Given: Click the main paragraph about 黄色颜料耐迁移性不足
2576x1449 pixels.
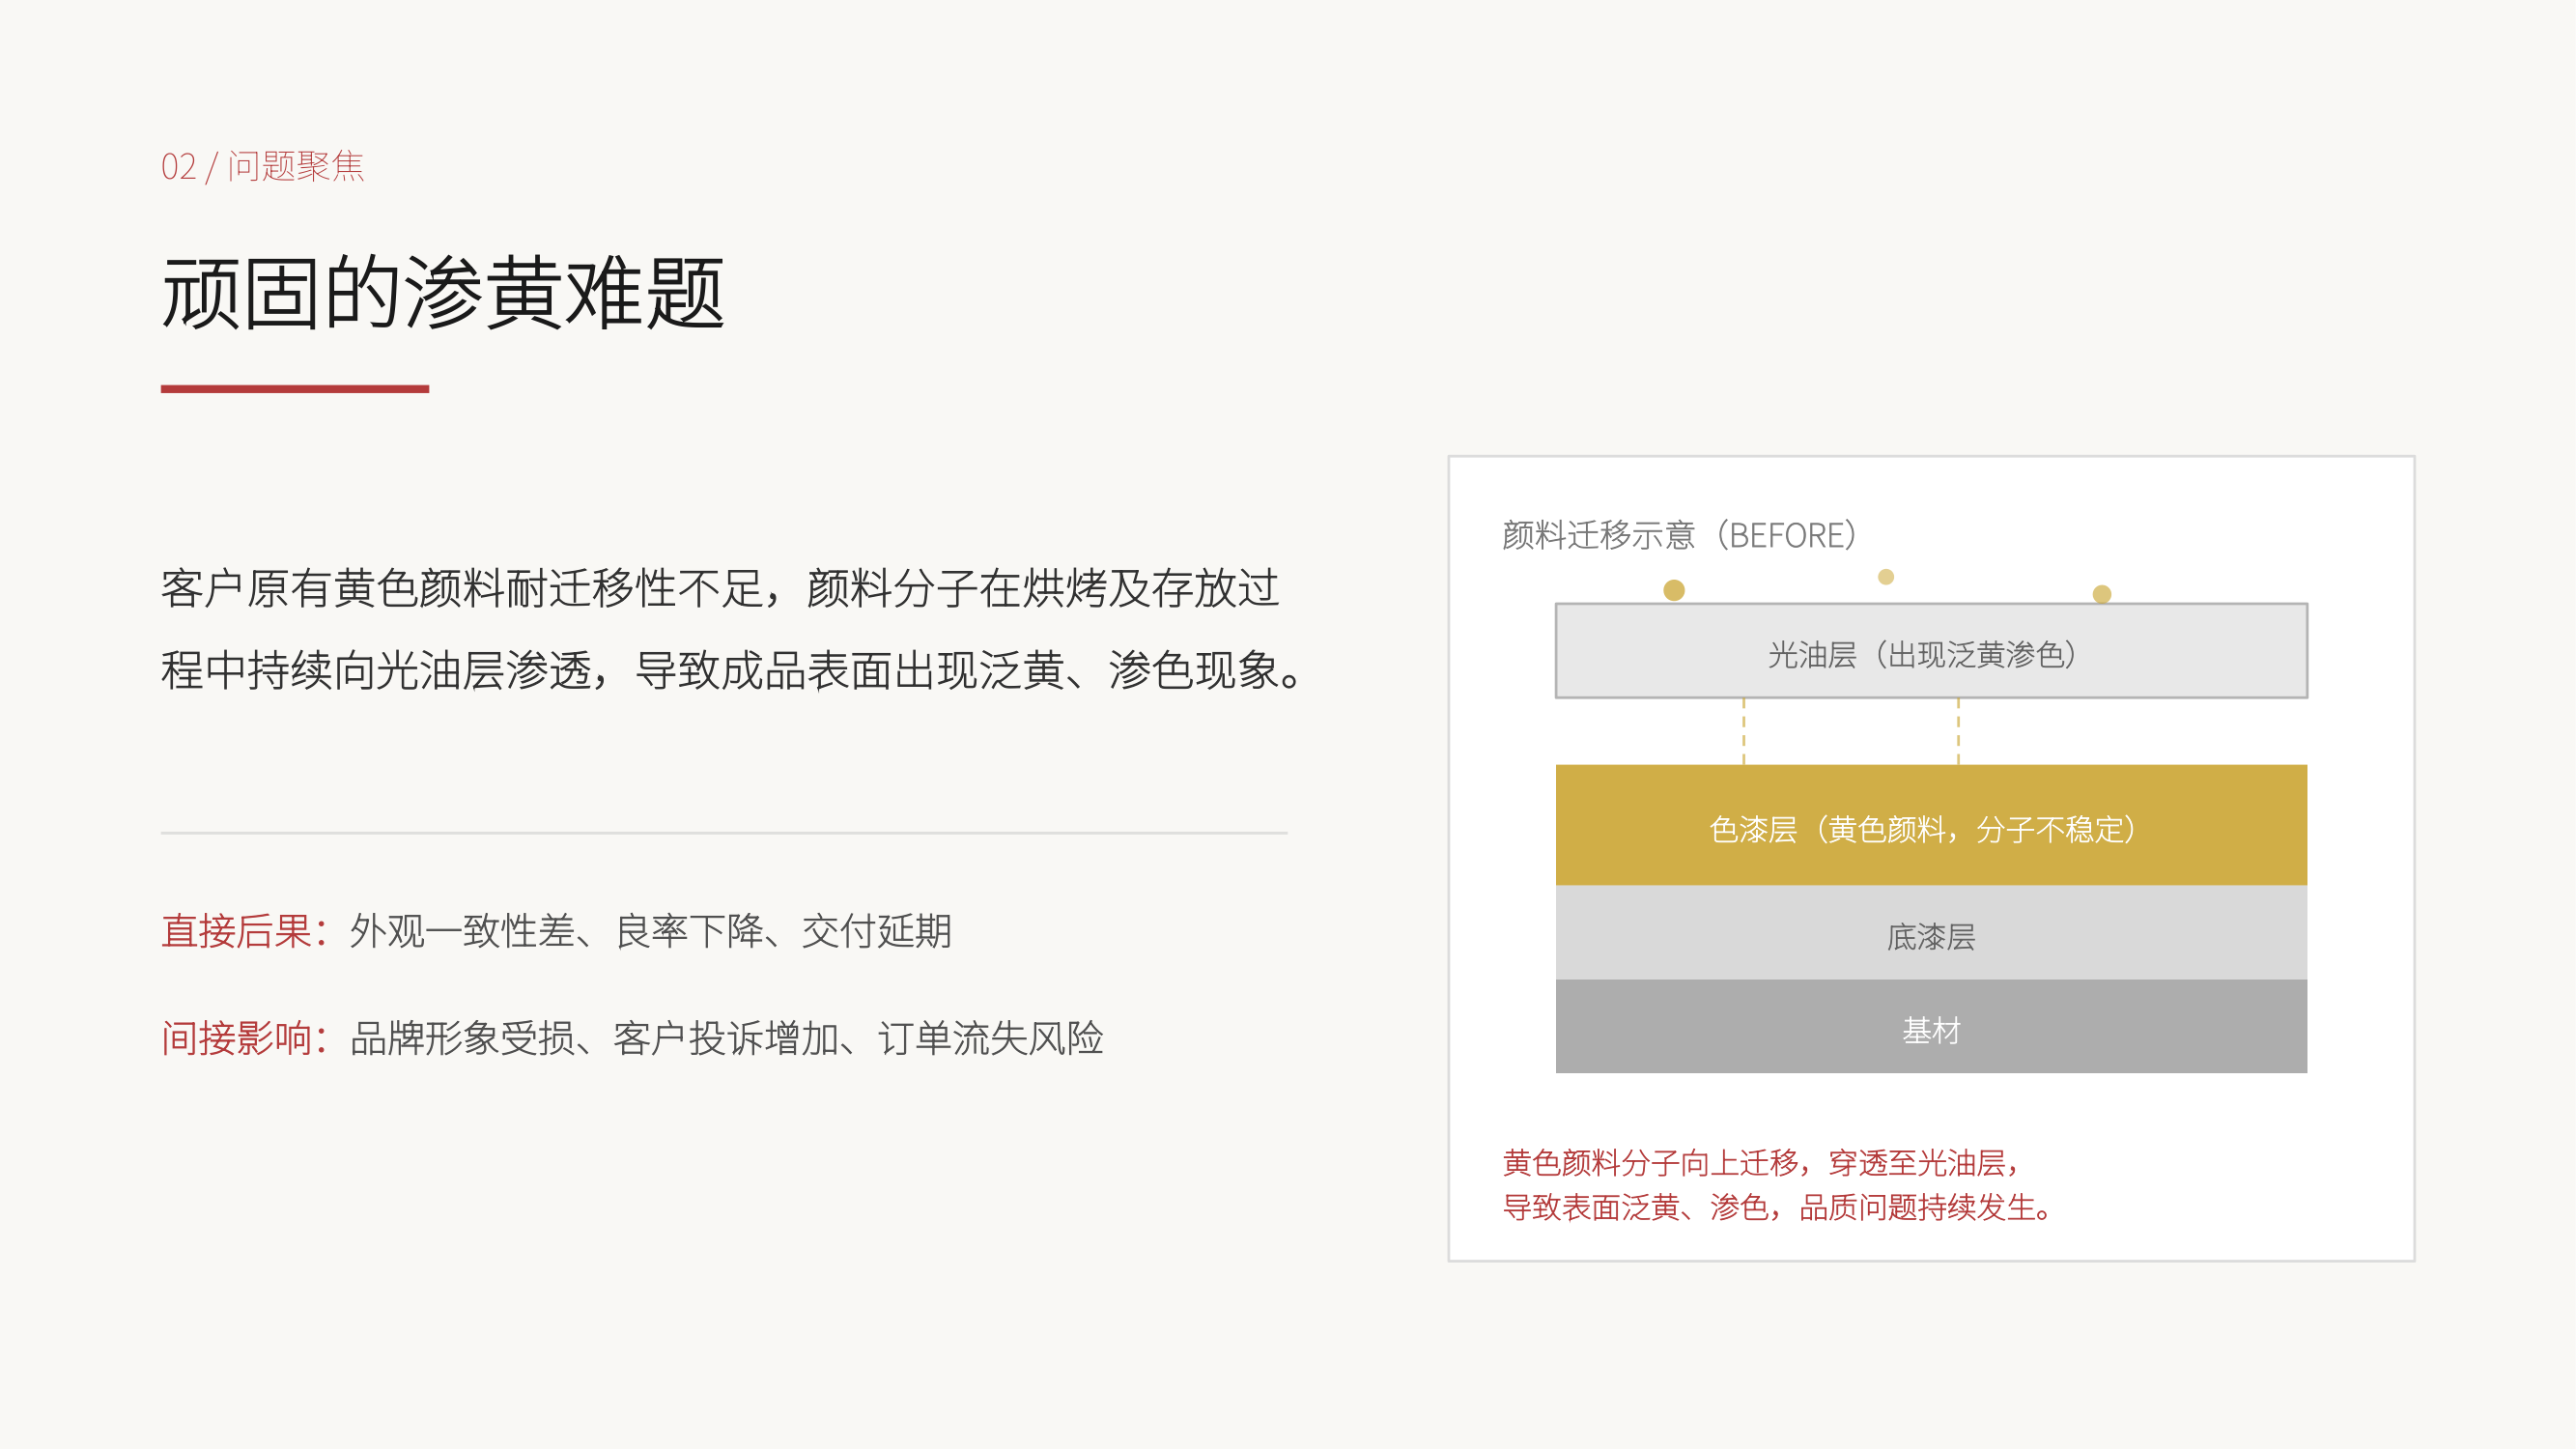Looking at the screenshot, I should tap(733, 629).
